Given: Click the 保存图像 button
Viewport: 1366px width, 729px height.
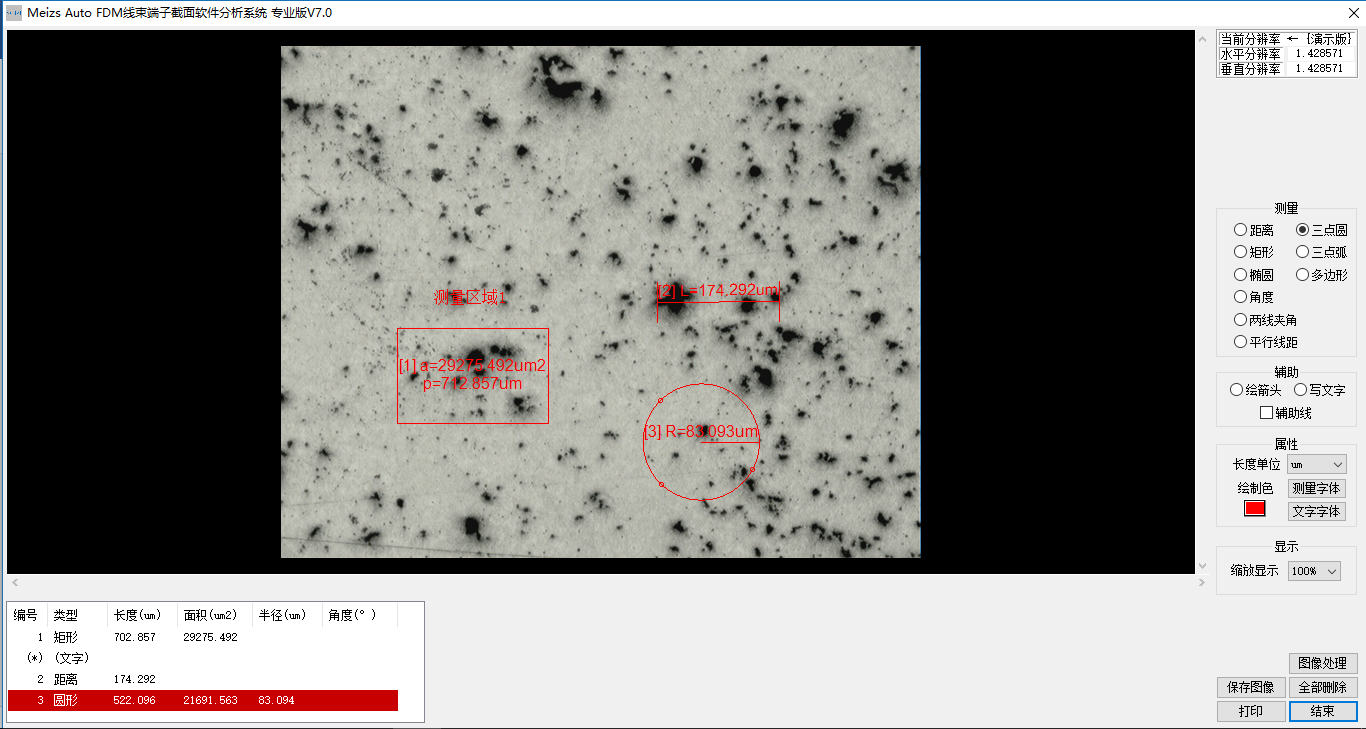Looking at the screenshot, I should coord(1250,687).
